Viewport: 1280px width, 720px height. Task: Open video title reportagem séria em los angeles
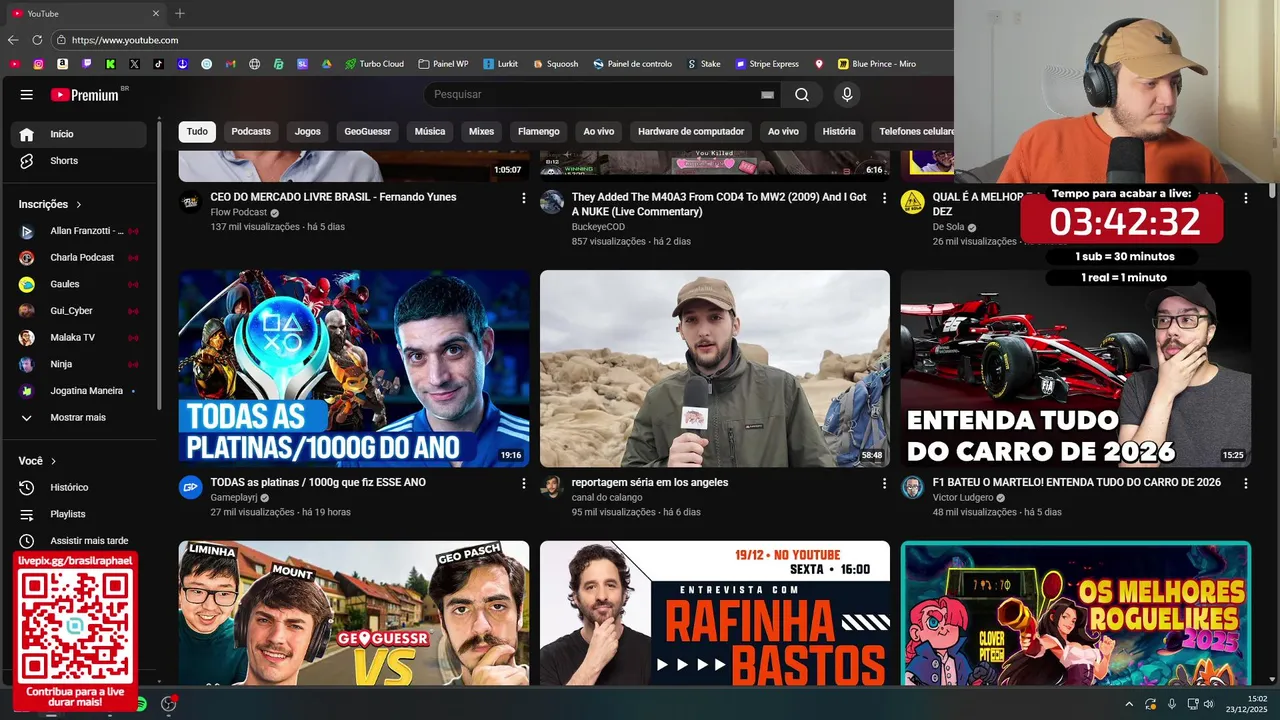point(650,483)
